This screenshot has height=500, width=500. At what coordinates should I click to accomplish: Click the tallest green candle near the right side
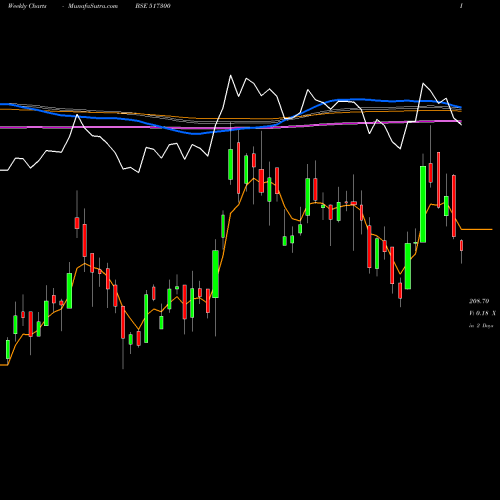(x=423, y=204)
